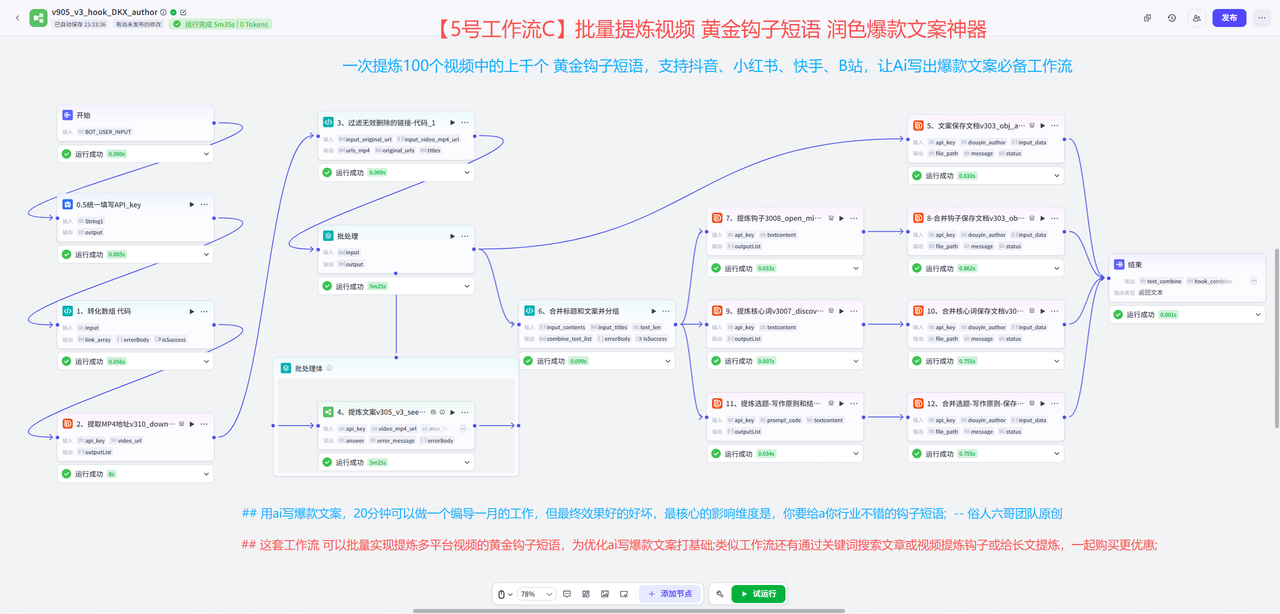The image size is (1280, 614).
Task: Expand 0.5统一填写API_key run result
Action: [206, 254]
